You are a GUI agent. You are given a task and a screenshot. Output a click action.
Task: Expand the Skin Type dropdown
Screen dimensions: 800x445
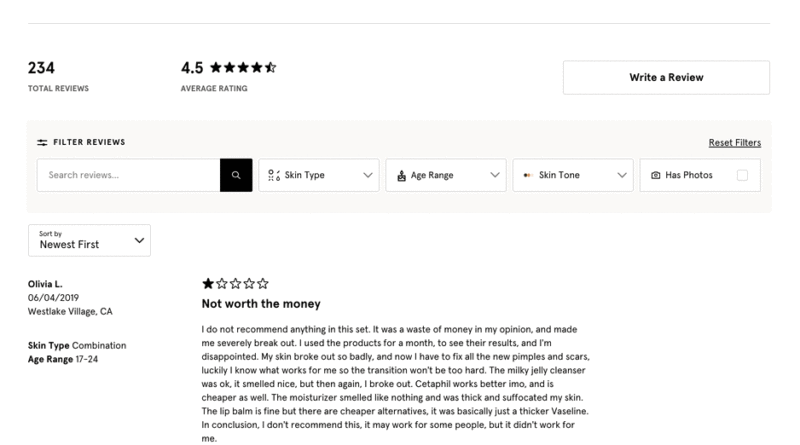(319, 175)
